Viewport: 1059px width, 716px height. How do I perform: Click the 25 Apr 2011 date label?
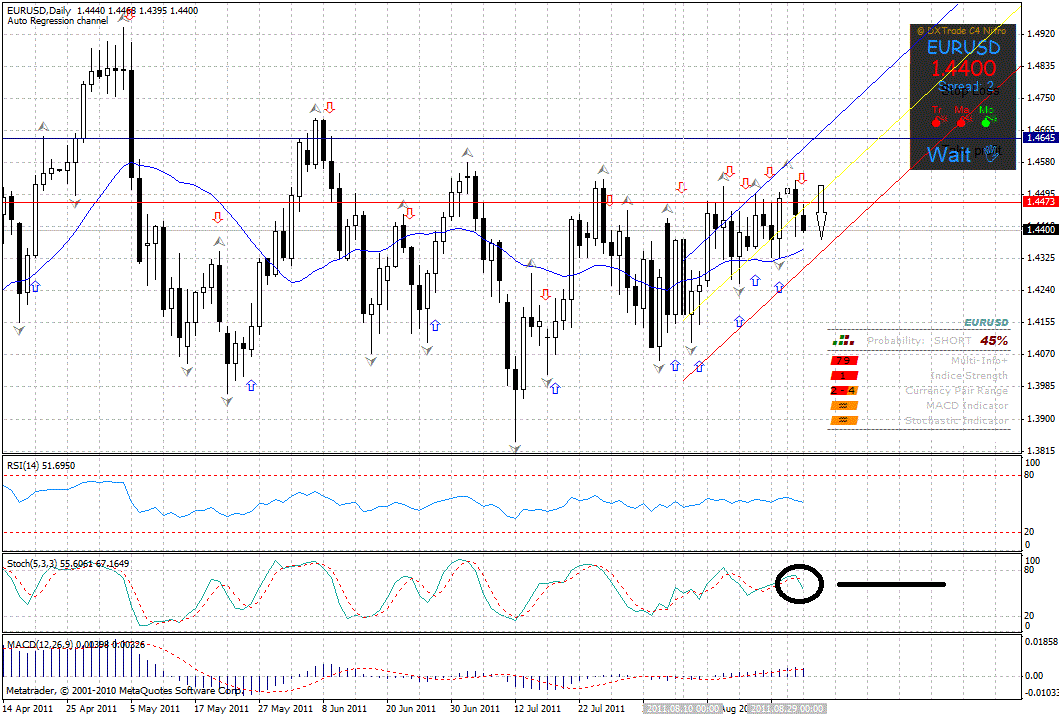coord(91,709)
